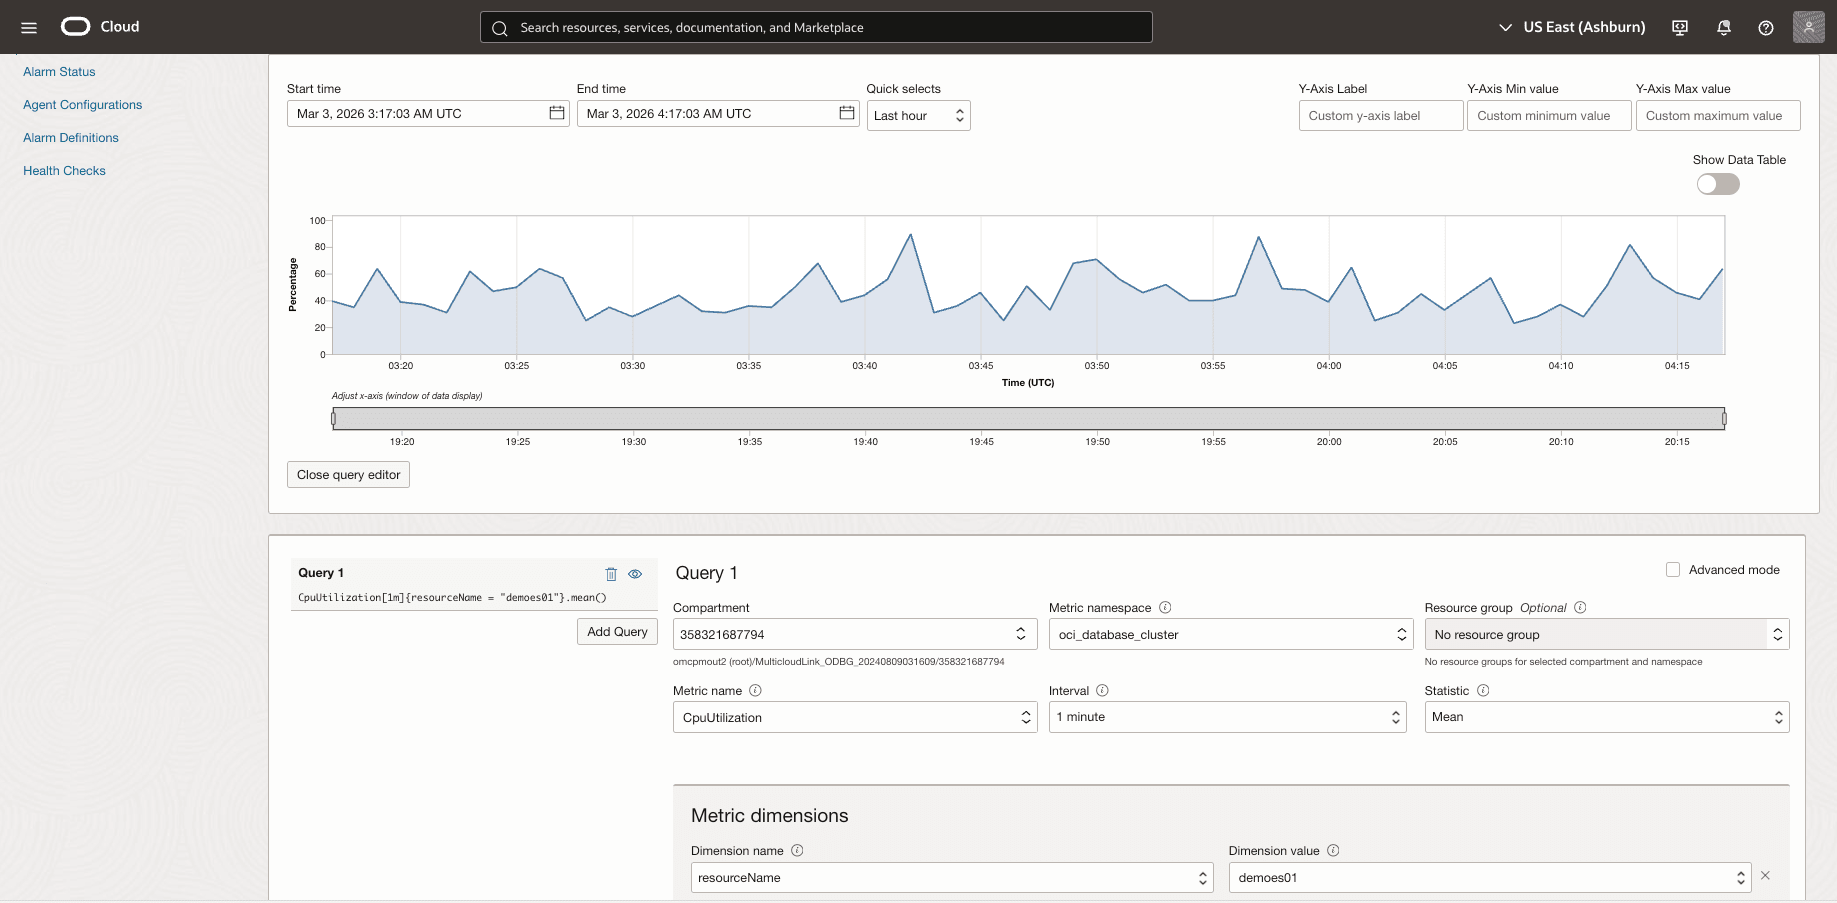
Task: Open the Quick selects Last hour dropdown
Action: click(x=917, y=115)
